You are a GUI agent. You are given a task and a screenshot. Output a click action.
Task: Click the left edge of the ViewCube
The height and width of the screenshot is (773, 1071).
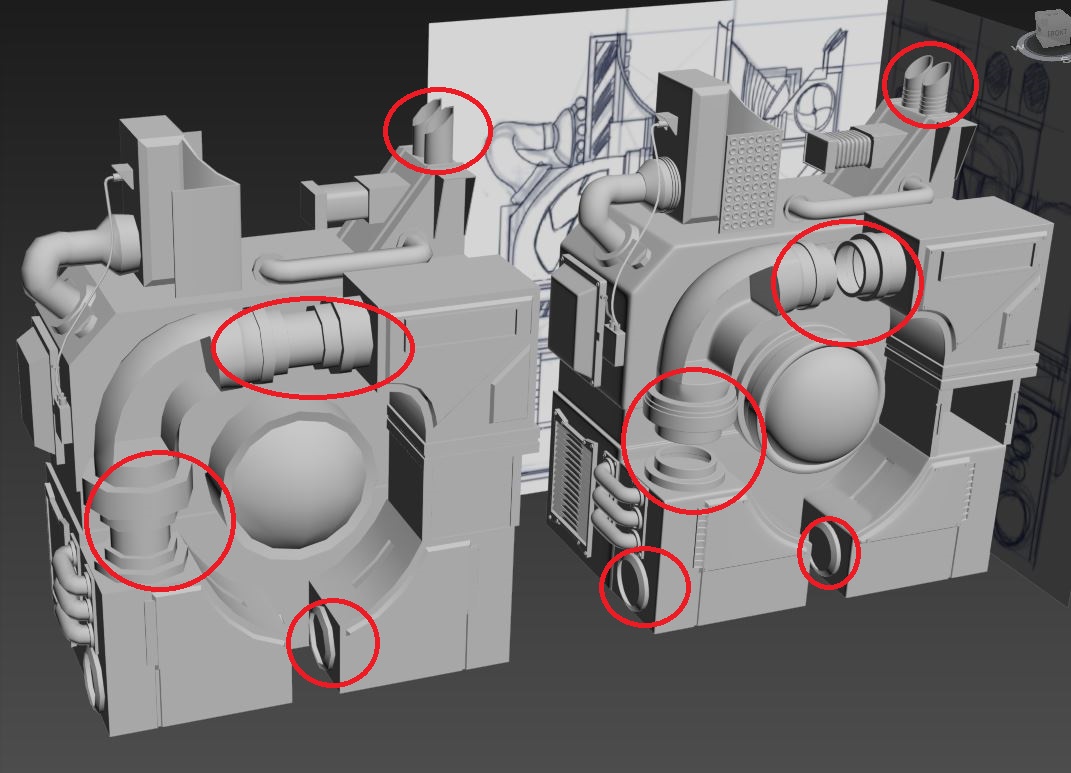click(1038, 32)
